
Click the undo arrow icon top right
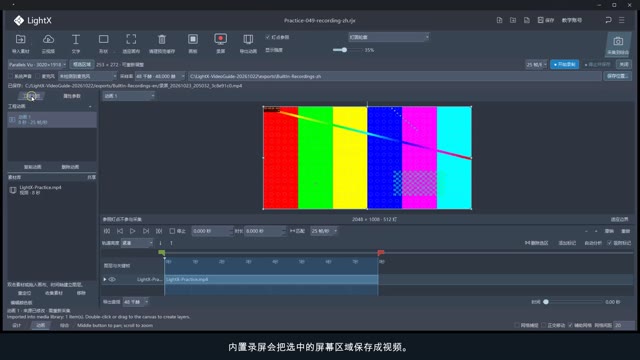point(608,20)
